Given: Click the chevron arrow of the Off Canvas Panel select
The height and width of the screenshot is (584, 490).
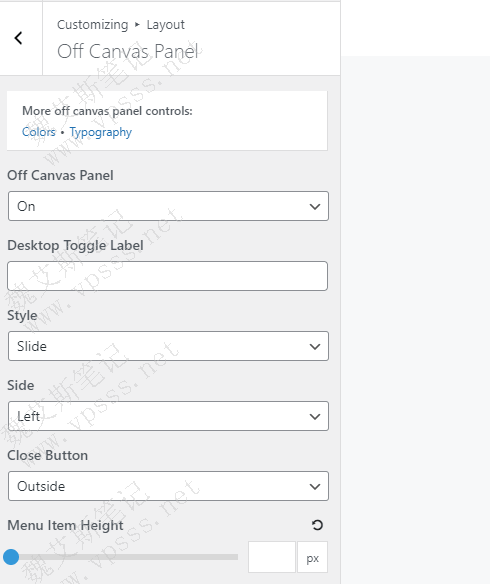Looking at the screenshot, I should click(x=315, y=206).
